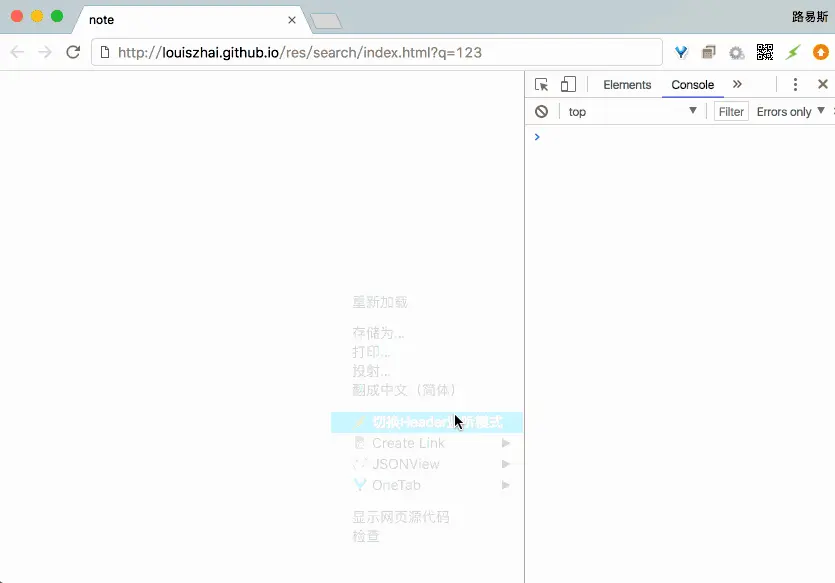Select the inspect element cursor icon in DevTools
The image size is (835, 583).
541,85
